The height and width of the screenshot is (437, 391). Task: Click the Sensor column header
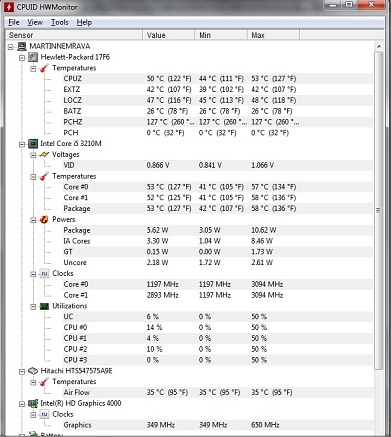[74, 35]
